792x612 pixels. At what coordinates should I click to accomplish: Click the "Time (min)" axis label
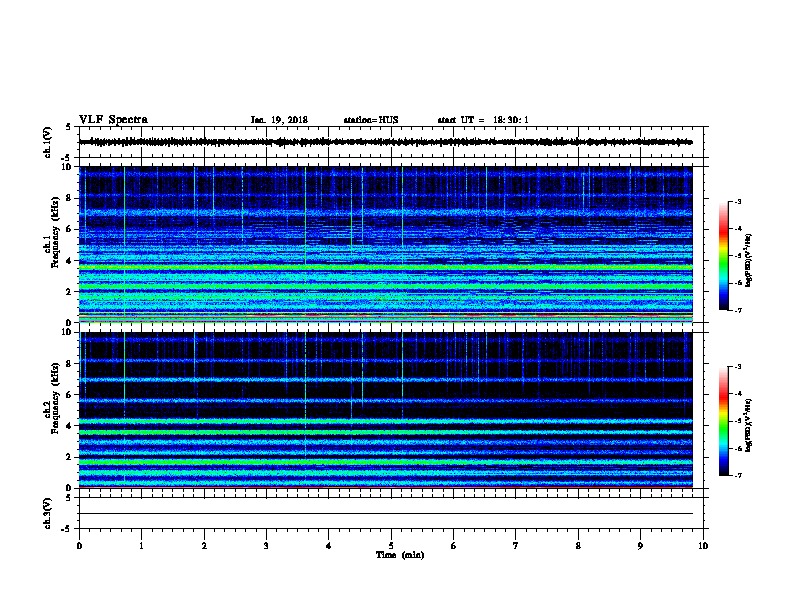[400, 555]
